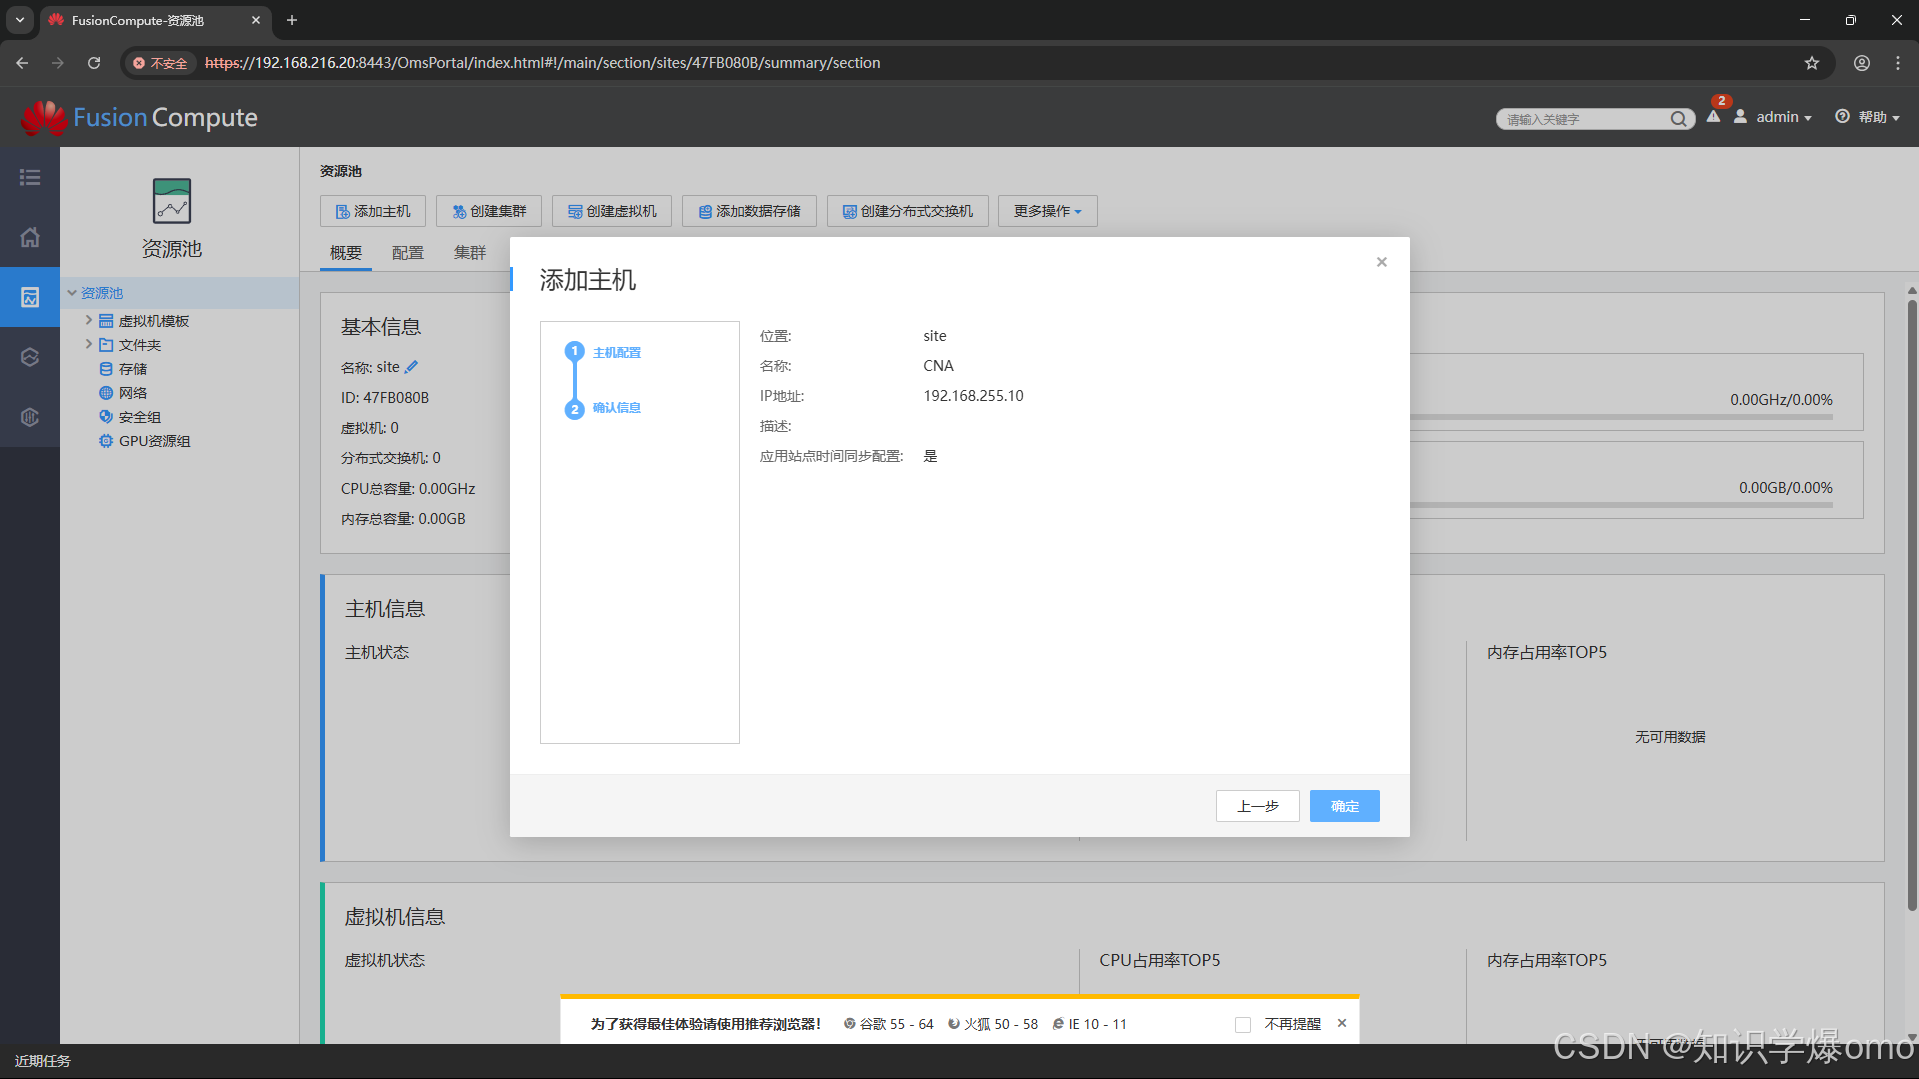
Task: Click the search magnifier icon
Action: (1678, 119)
